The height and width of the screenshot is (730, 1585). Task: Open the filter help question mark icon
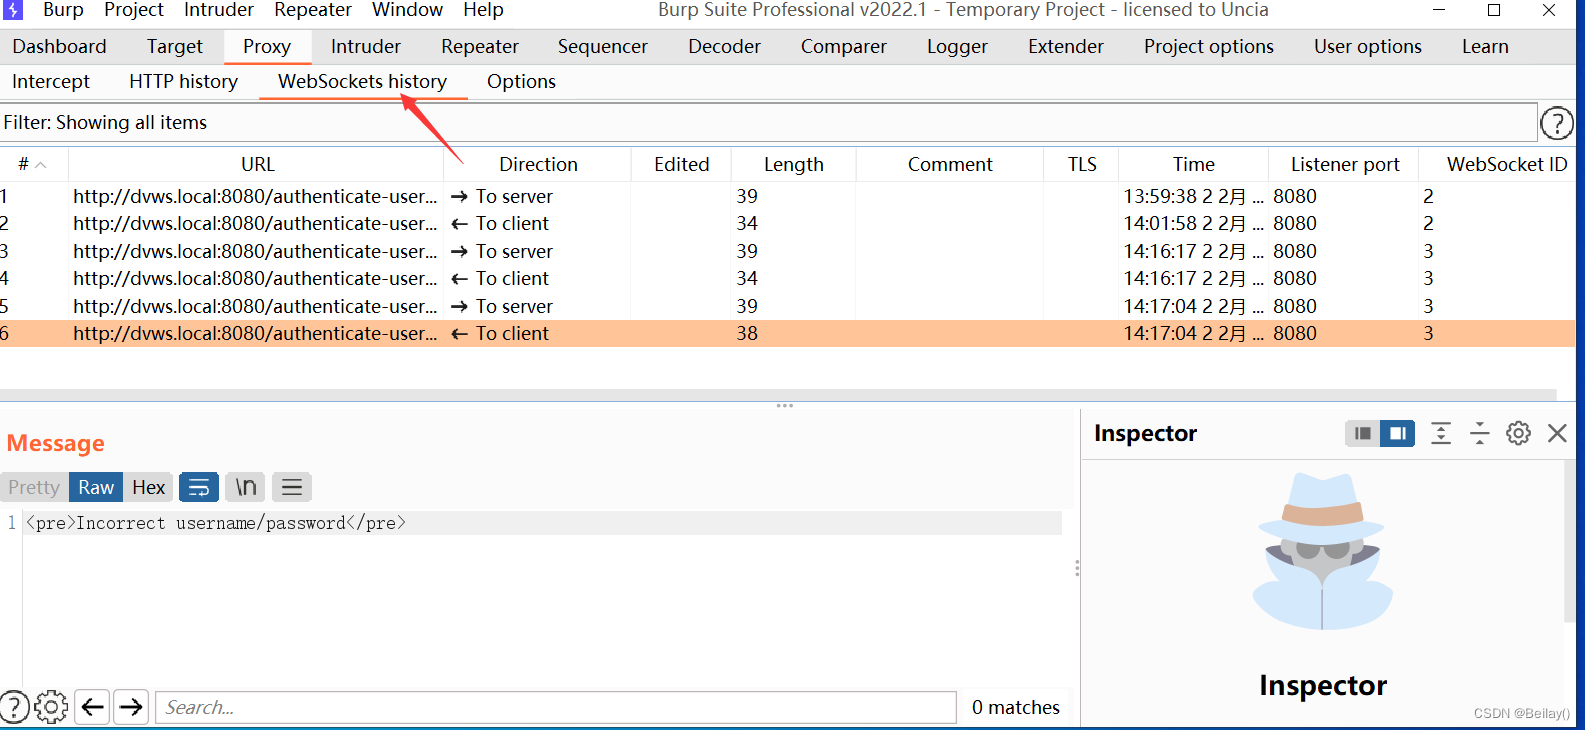[1556, 123]
